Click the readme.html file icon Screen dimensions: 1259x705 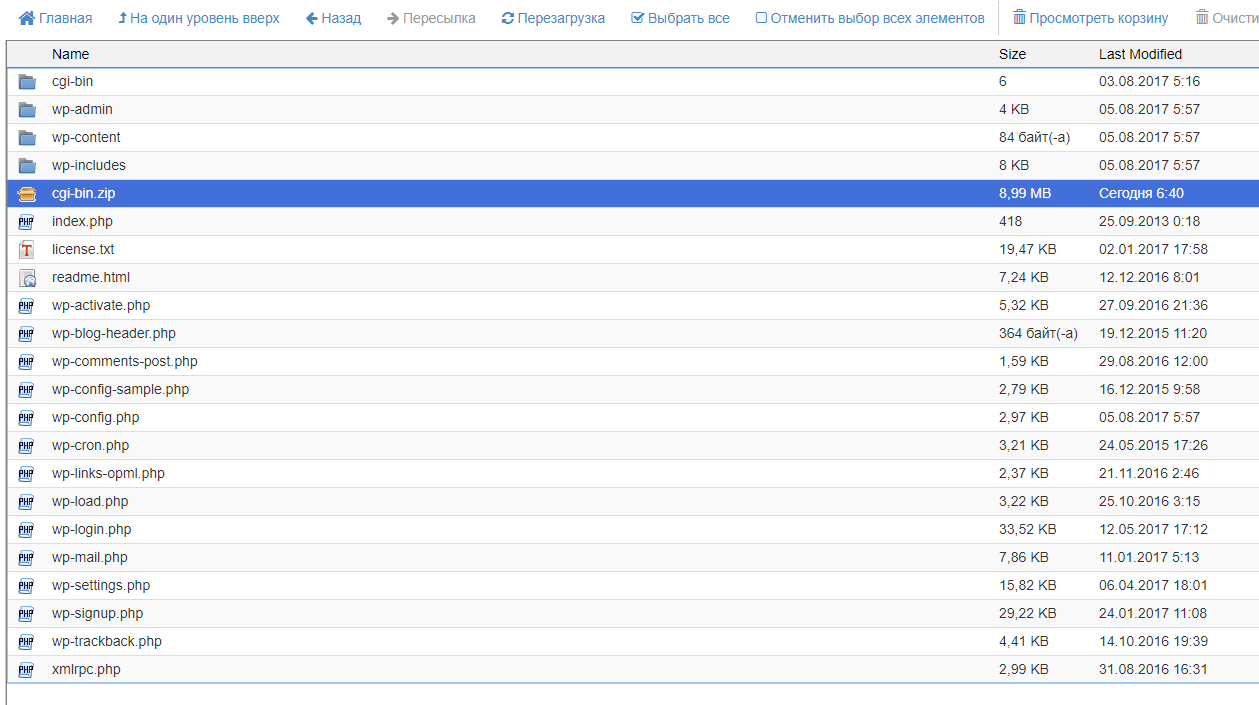(27, 278)
